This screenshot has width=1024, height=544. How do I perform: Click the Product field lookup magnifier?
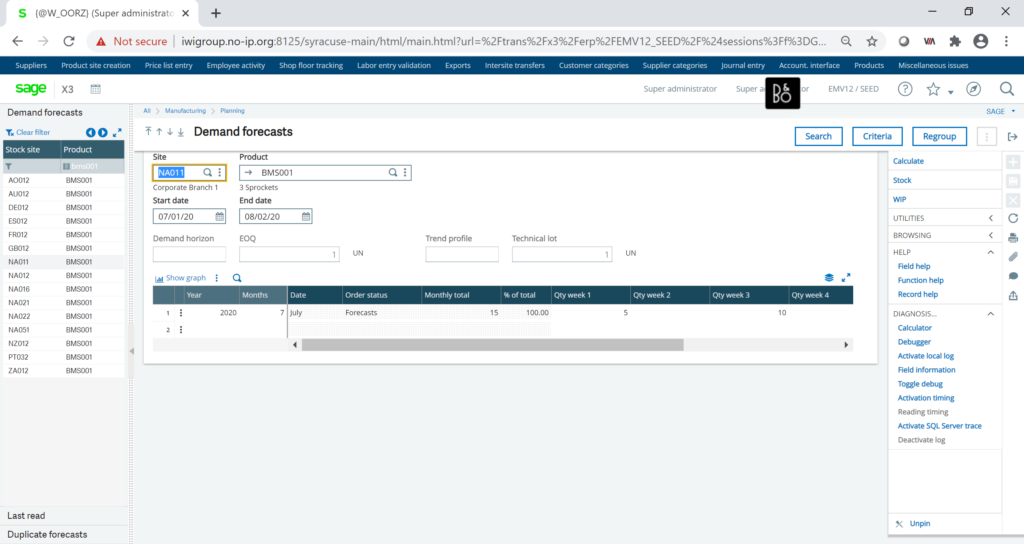tap(393, 172)
